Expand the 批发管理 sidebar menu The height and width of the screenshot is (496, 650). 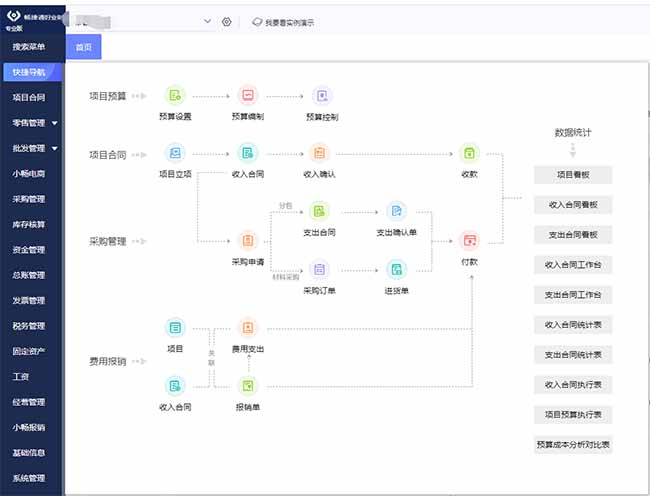tap(54, 148)
